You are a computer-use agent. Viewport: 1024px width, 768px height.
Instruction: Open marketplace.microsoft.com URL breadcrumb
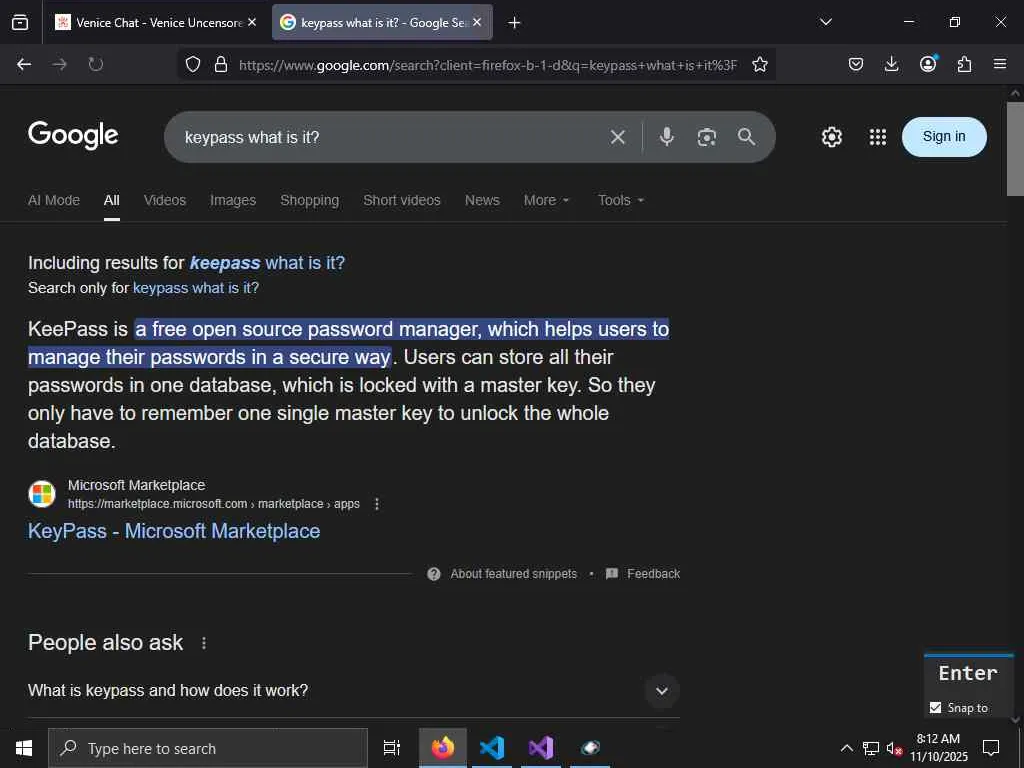pos(214,504)
